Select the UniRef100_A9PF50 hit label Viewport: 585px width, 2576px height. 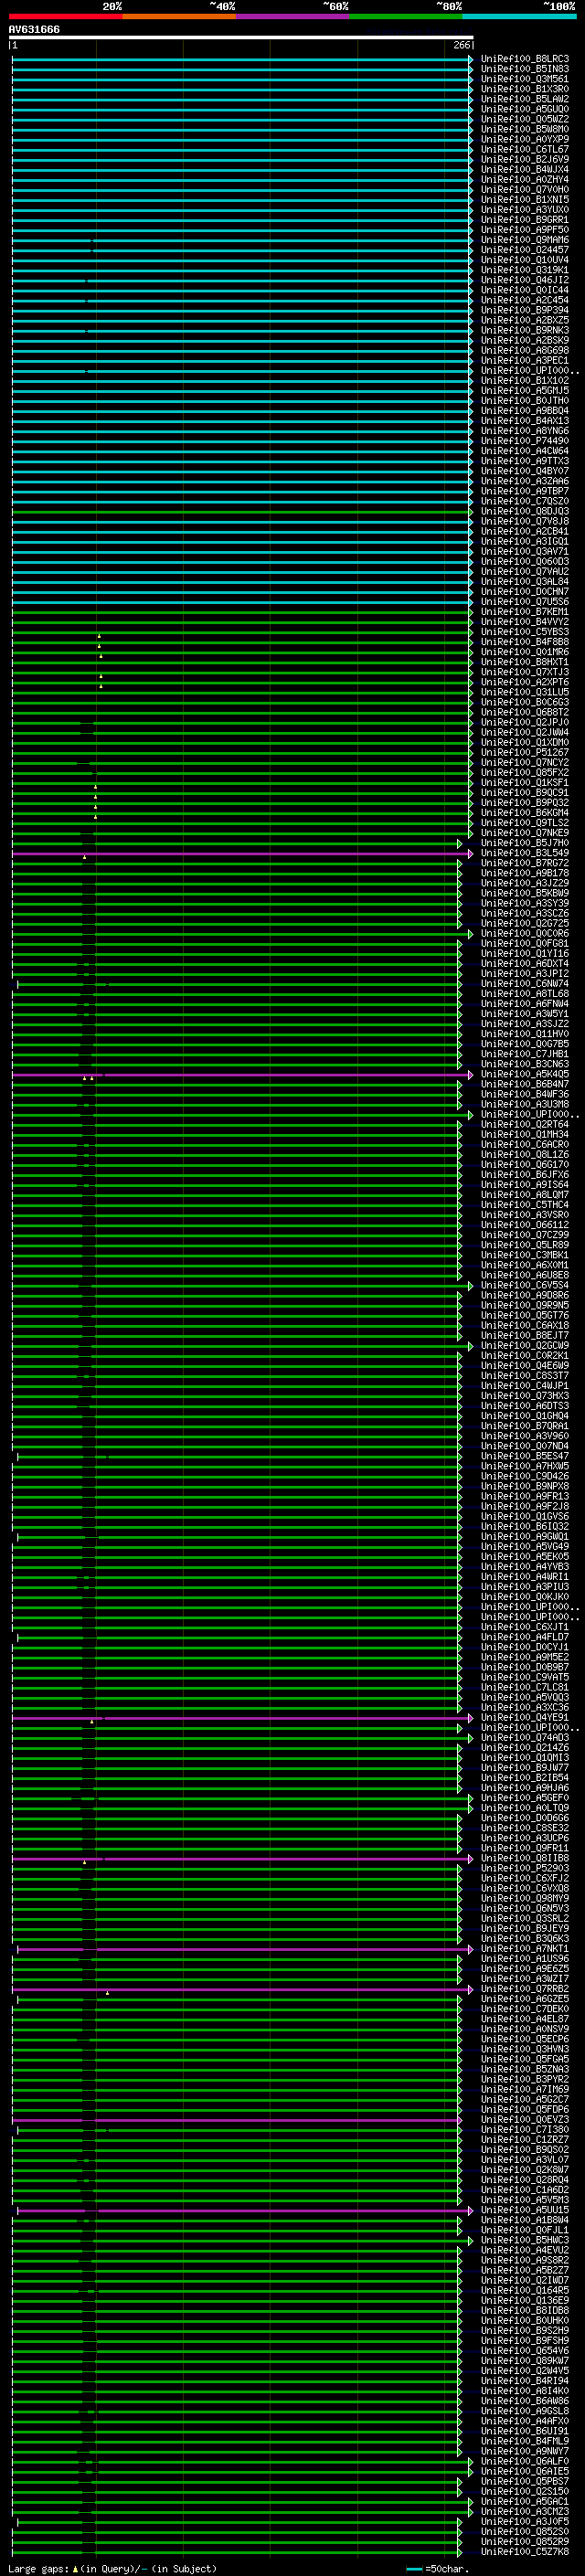525,229
